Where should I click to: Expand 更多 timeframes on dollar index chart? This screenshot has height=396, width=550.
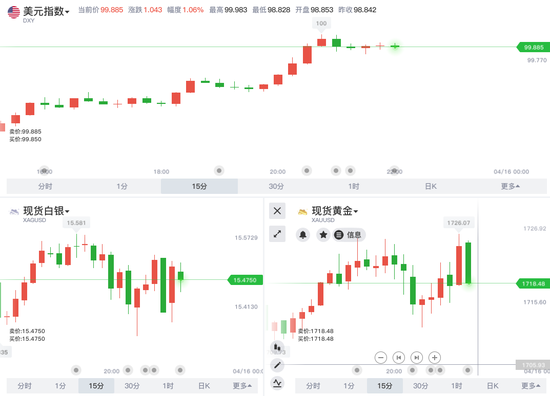(510, 186)
